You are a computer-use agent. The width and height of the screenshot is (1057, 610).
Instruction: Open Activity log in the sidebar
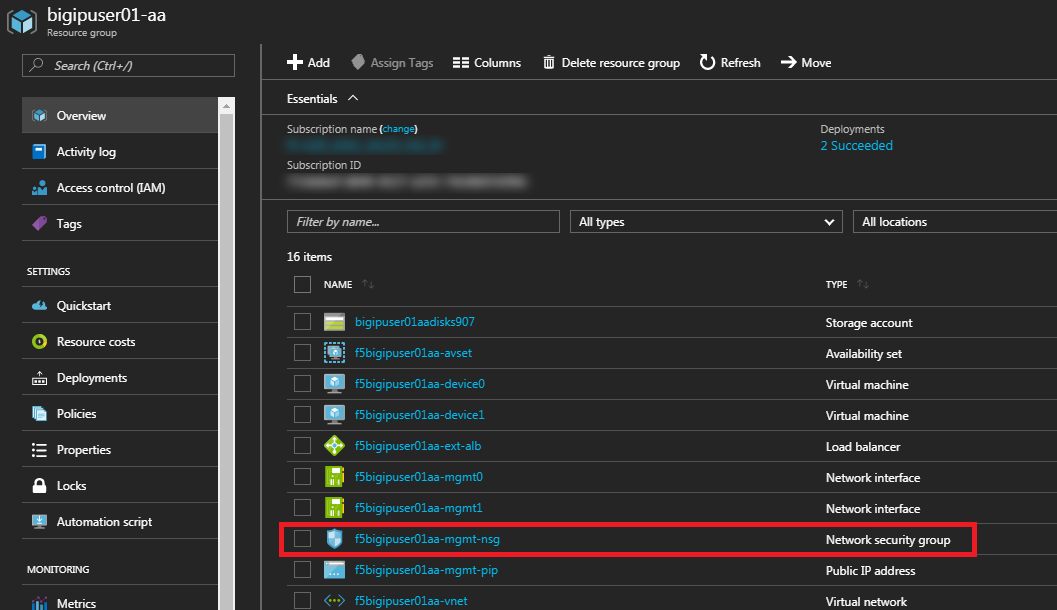point(120,152)
